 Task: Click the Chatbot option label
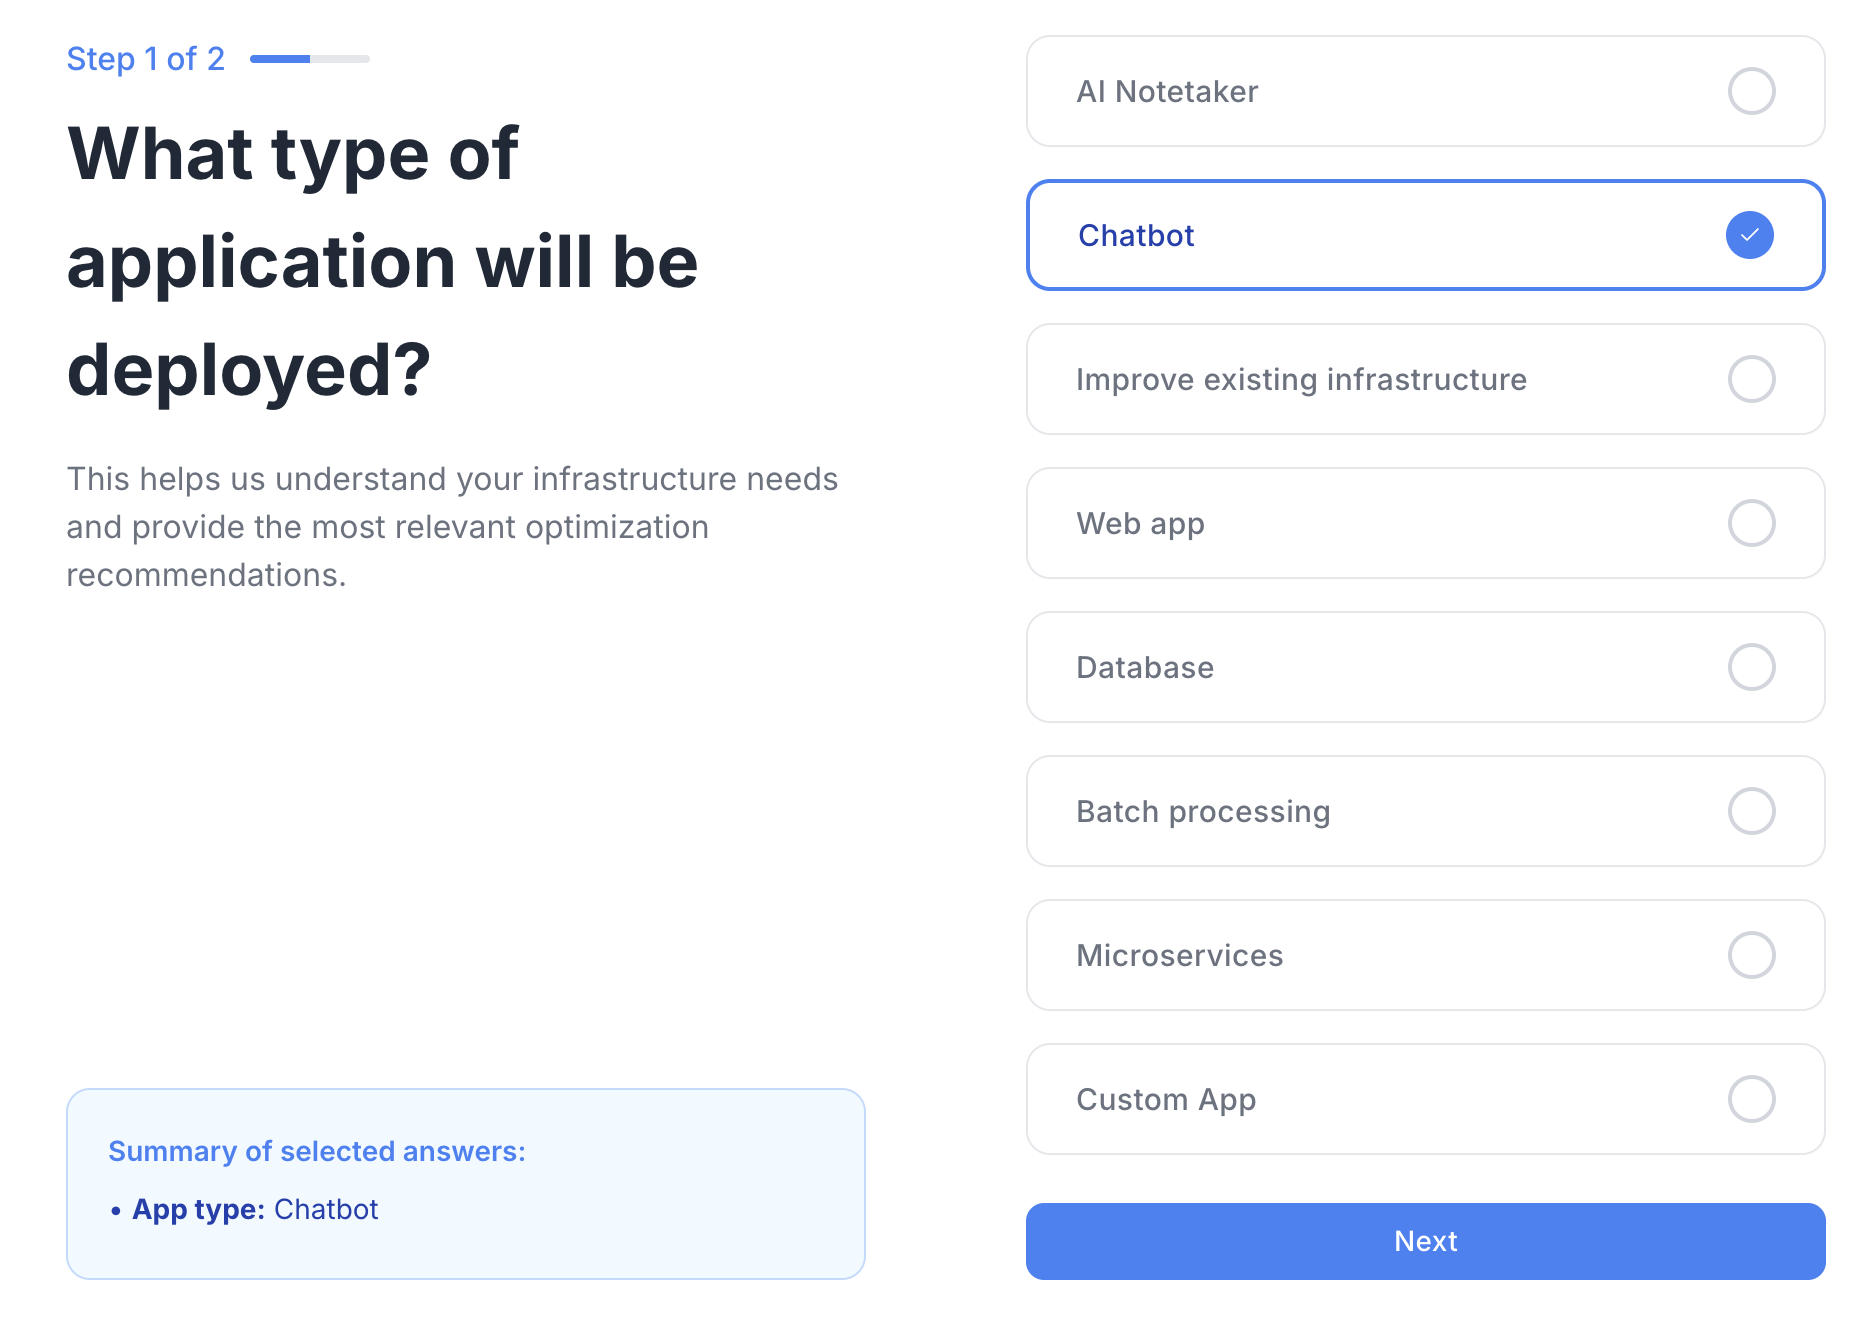[x=1136, y=236]
